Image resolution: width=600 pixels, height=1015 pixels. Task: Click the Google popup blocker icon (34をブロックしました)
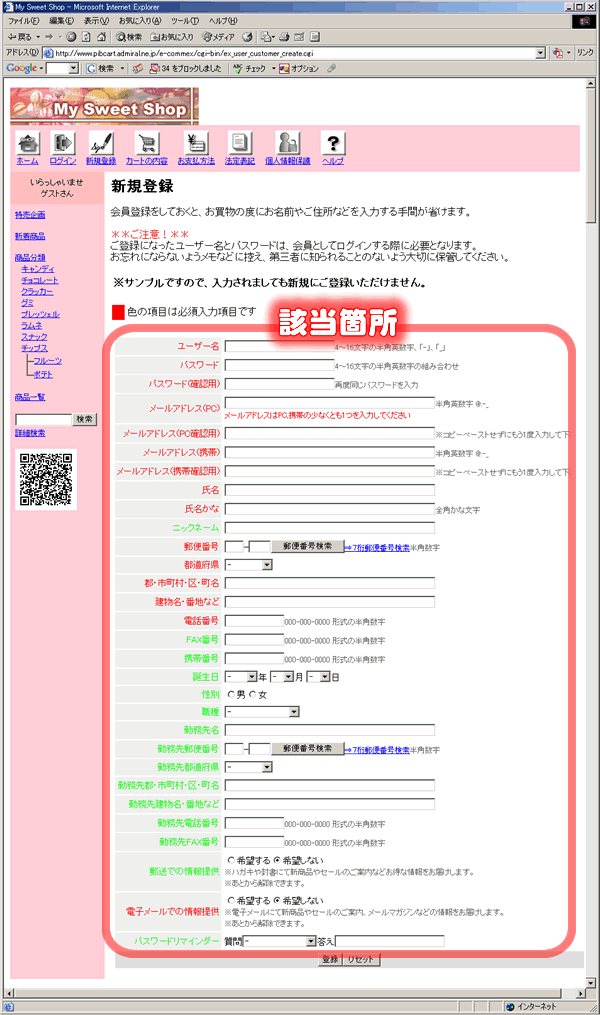tap(185, 68)
